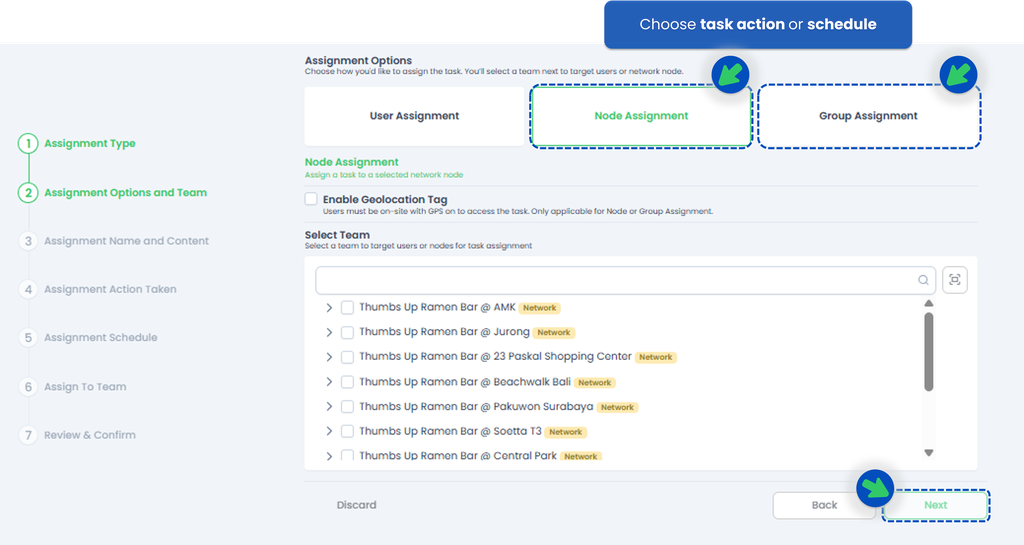Tick the Thumbs Up Ramen Bar @ Jurong checkbox

(x=347, y=333)
